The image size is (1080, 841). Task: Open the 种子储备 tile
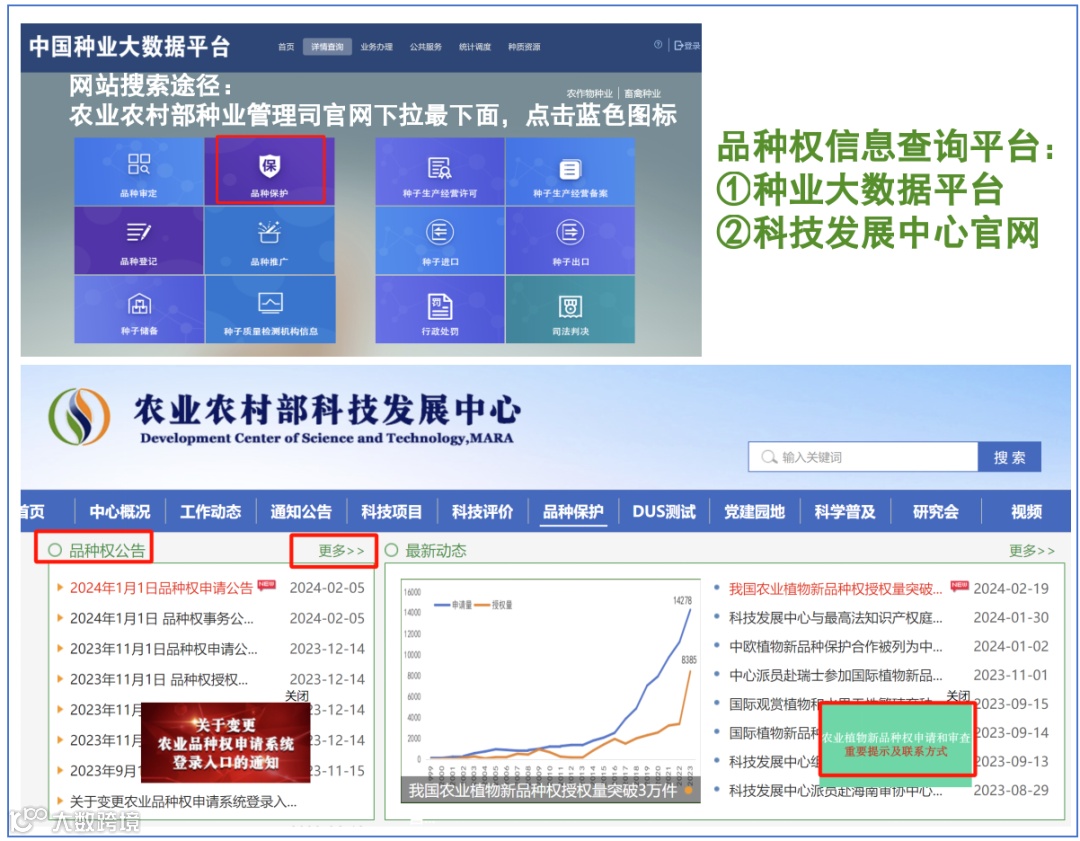click(x=139, y=309)
